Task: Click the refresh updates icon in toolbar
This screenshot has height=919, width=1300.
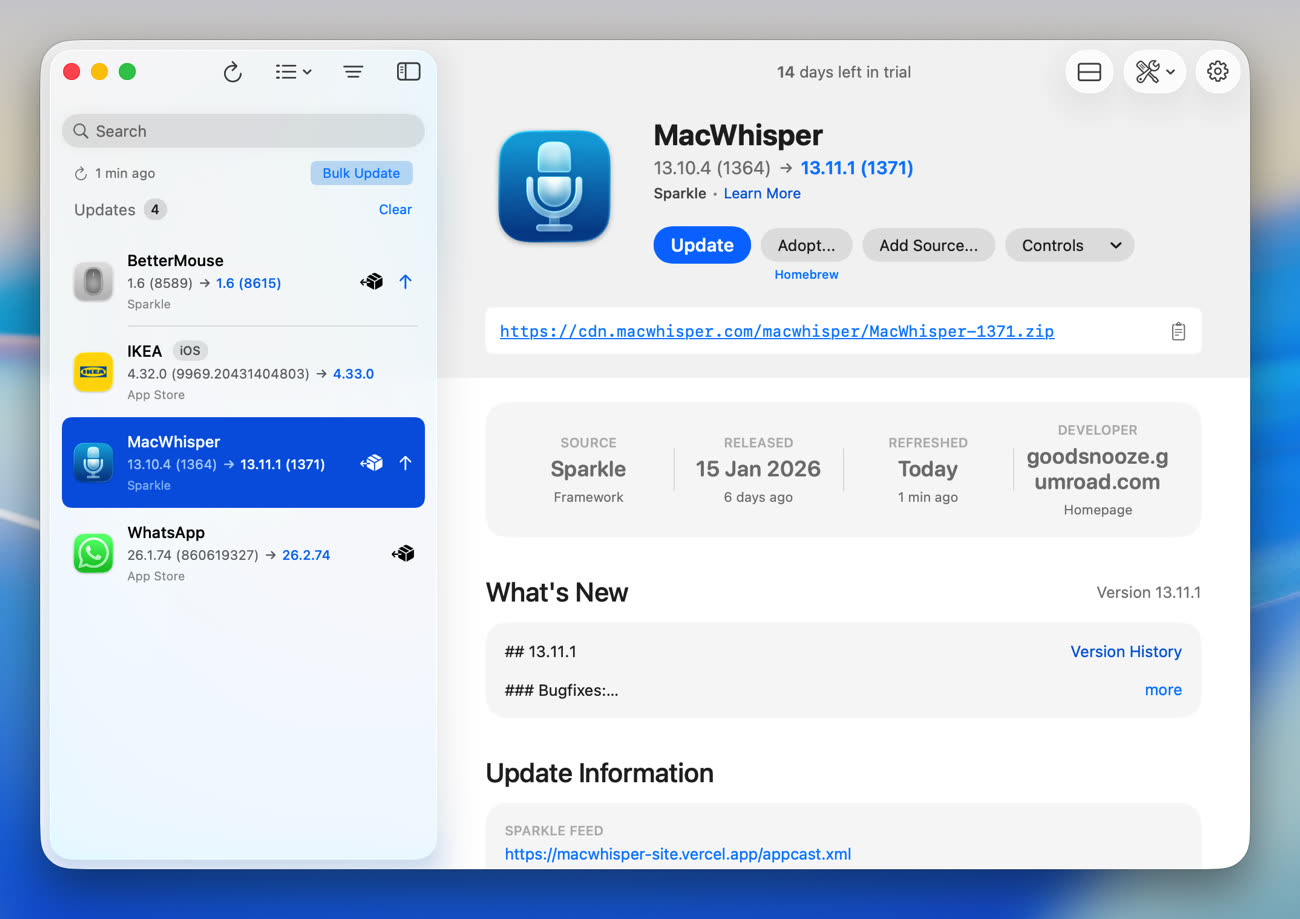Action: pos(232,72)
